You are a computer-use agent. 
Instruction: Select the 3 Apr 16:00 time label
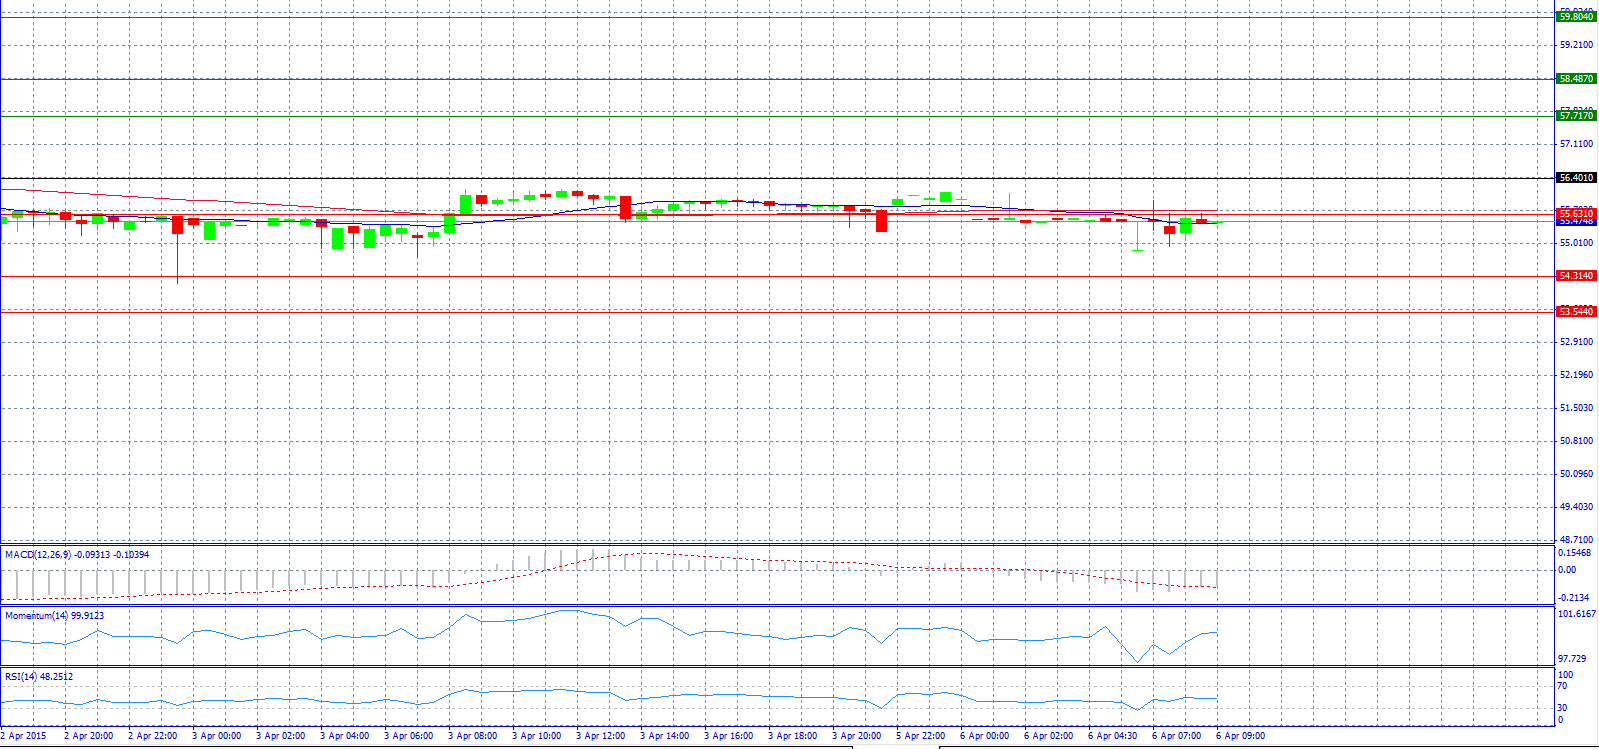pyautogui.click(x=729, y=736)
